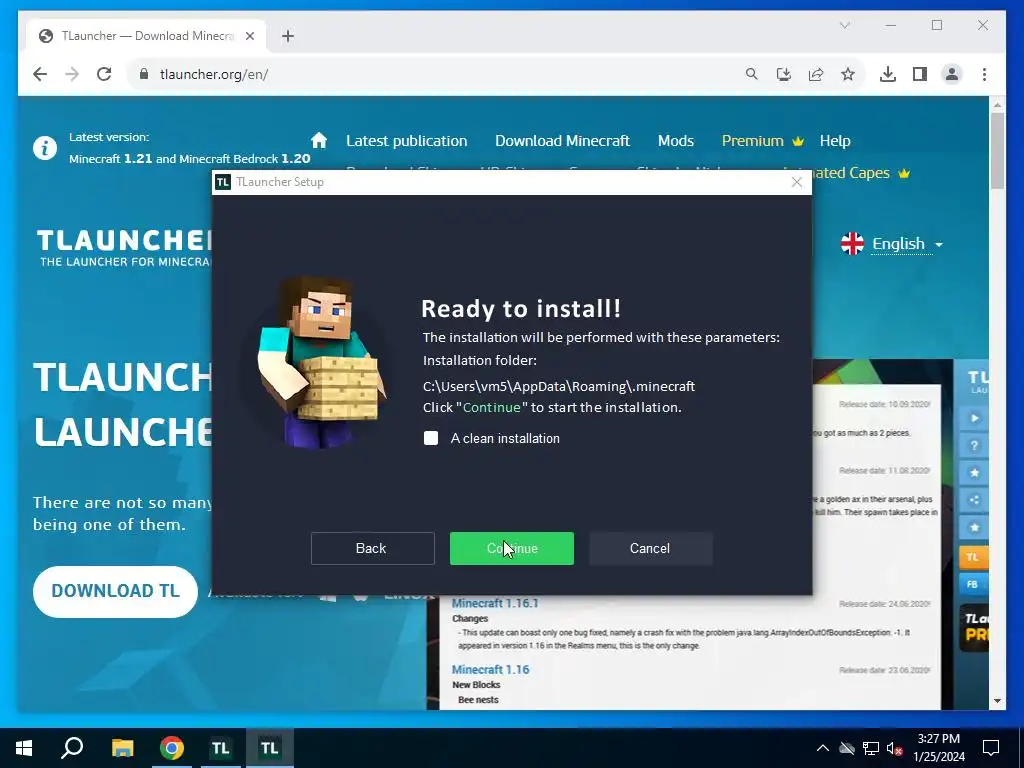The image size is (1024, 768).
Task: Open the notification center icon
Action: (x=991, y=748)
